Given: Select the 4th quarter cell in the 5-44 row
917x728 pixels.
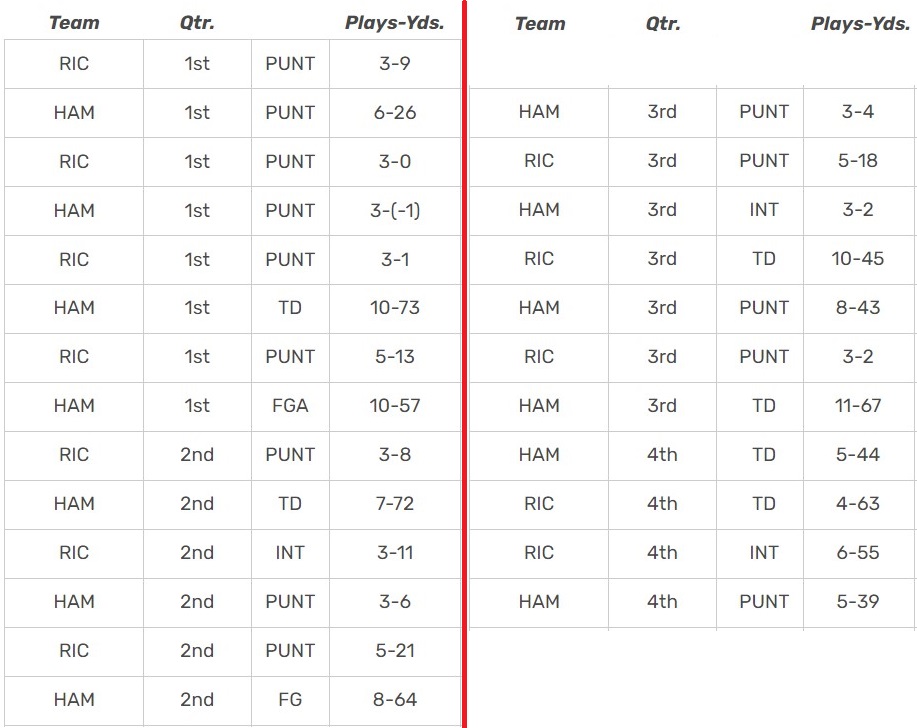Looking at the screenshot, I should (662, 455).
